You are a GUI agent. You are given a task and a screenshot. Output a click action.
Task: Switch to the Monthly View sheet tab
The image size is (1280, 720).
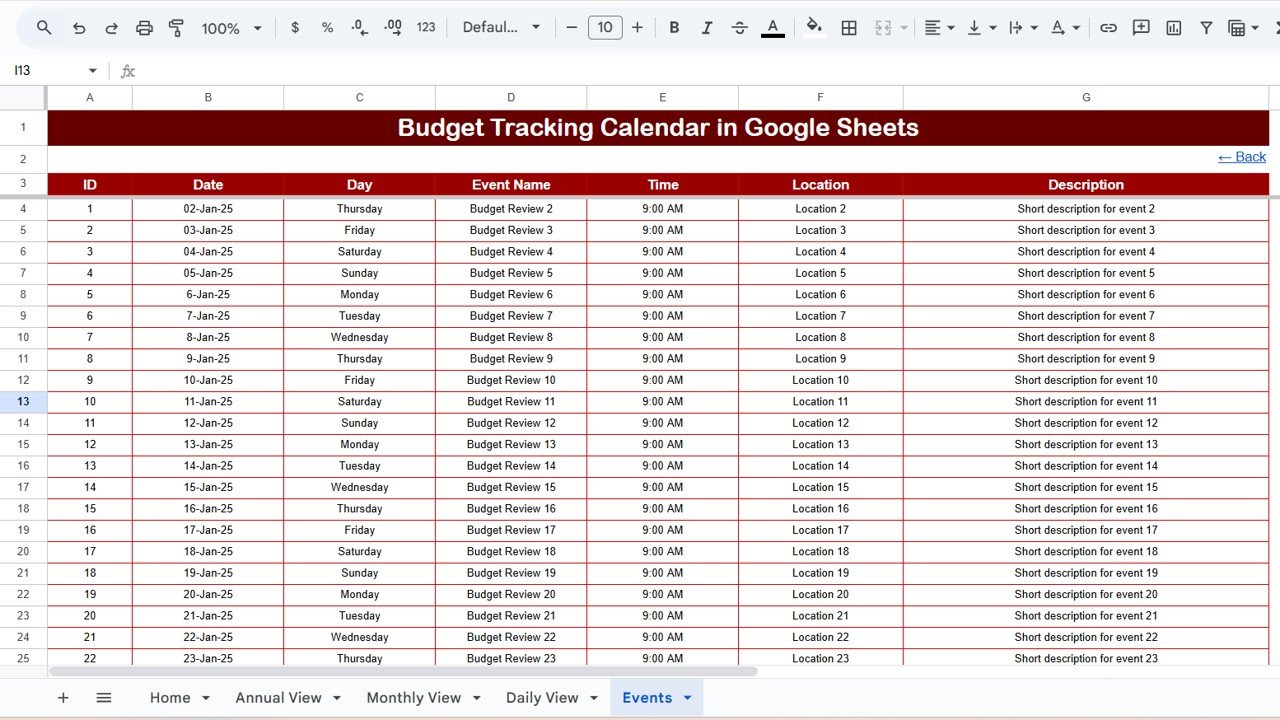[414, 698]
